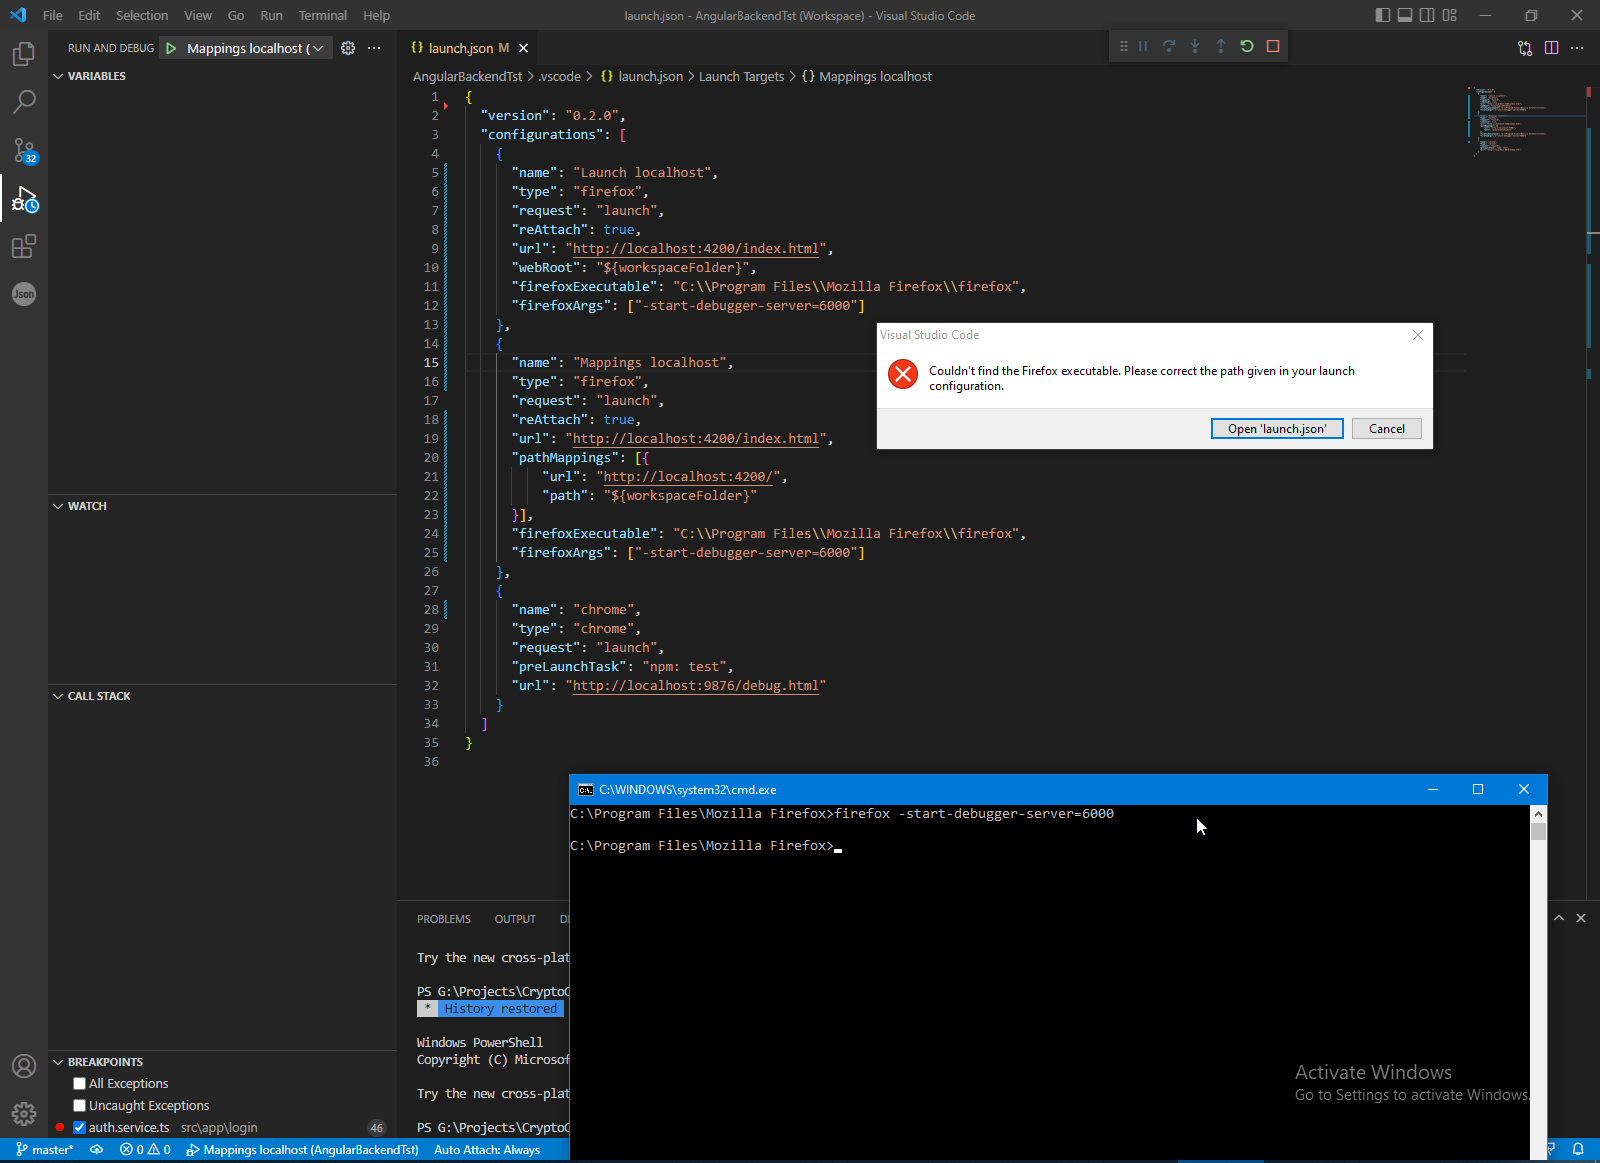The height and width of the screenshot is (1163, 1600).
Task: Open the Run and Debug view icon
Action: pyautogui.click(x=24, y=199)
